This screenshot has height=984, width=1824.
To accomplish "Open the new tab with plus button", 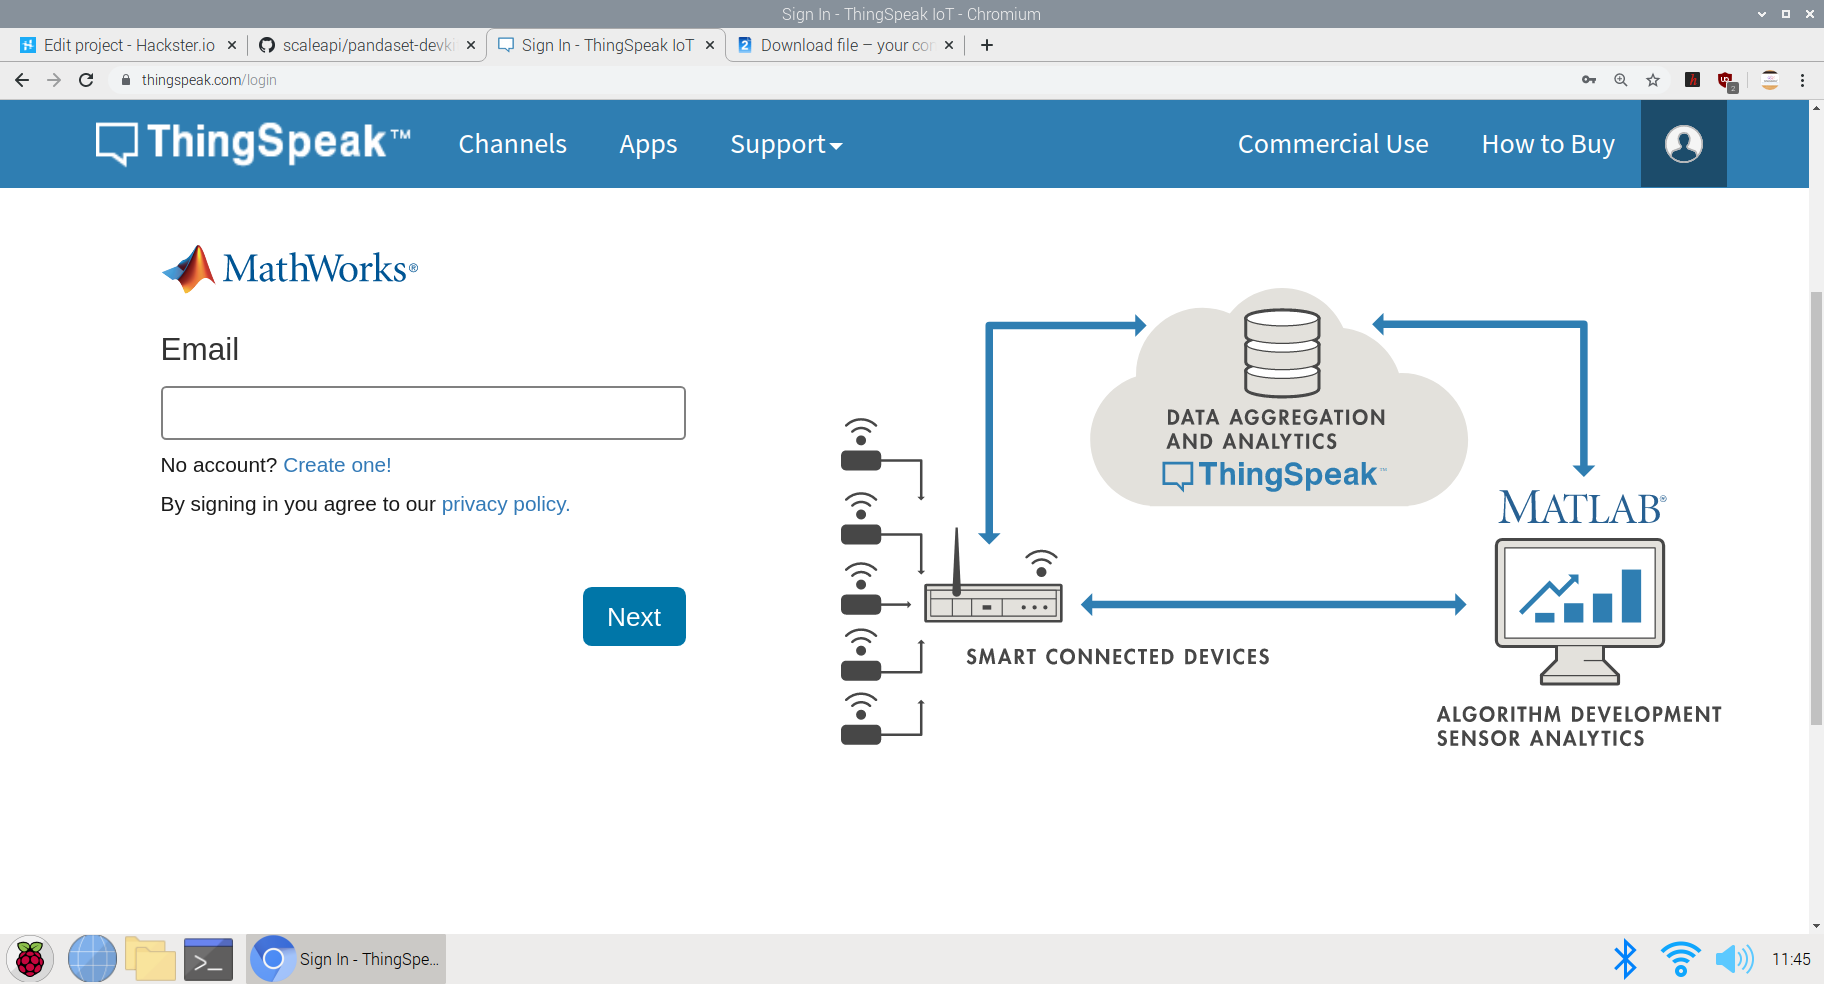I will [x=987, y=45].
